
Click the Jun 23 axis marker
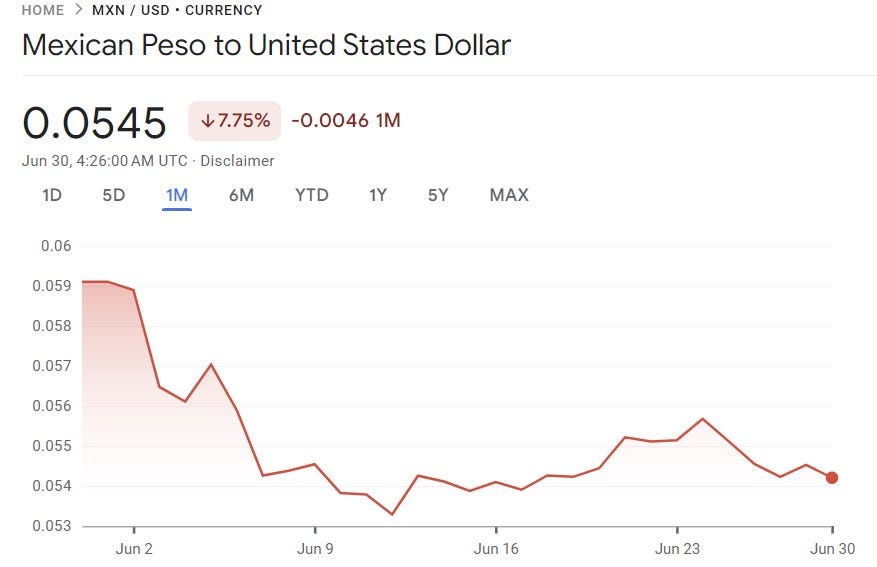(x=677, y=549)
